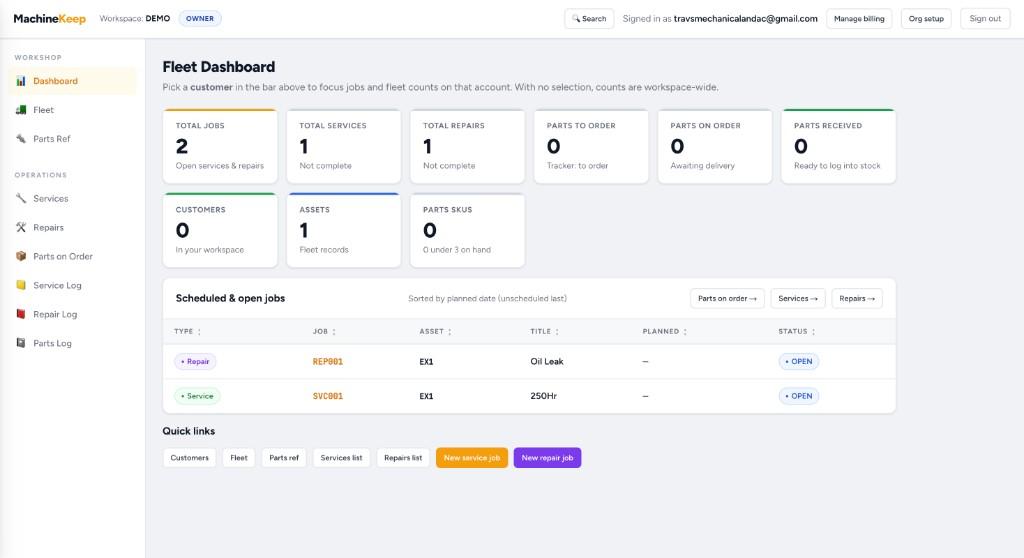Open the Services icon in Operations

21,198
